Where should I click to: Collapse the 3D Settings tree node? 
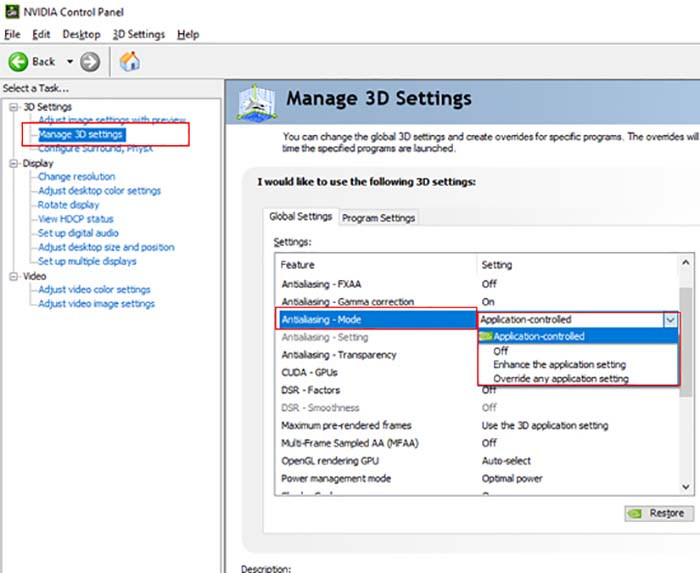pyautogui.click(x=14, y=107)
